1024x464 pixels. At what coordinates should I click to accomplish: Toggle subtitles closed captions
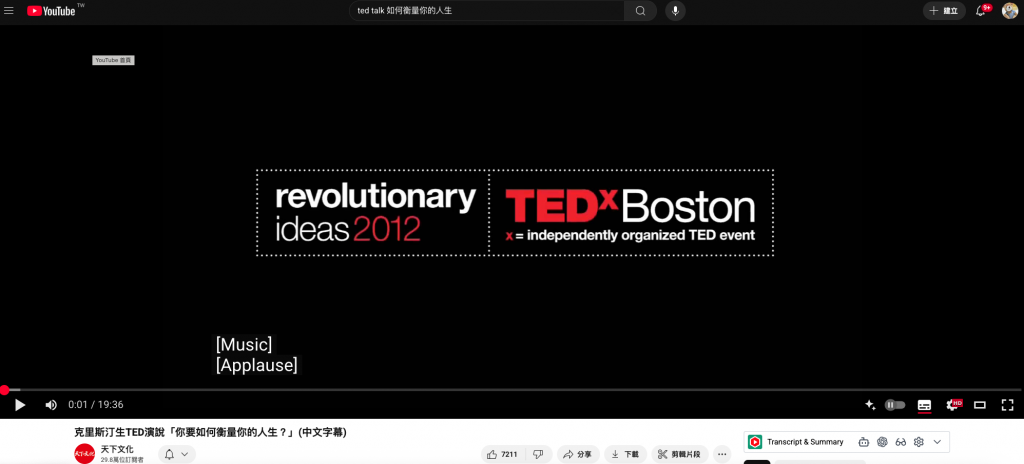click(x=924, y=405)
